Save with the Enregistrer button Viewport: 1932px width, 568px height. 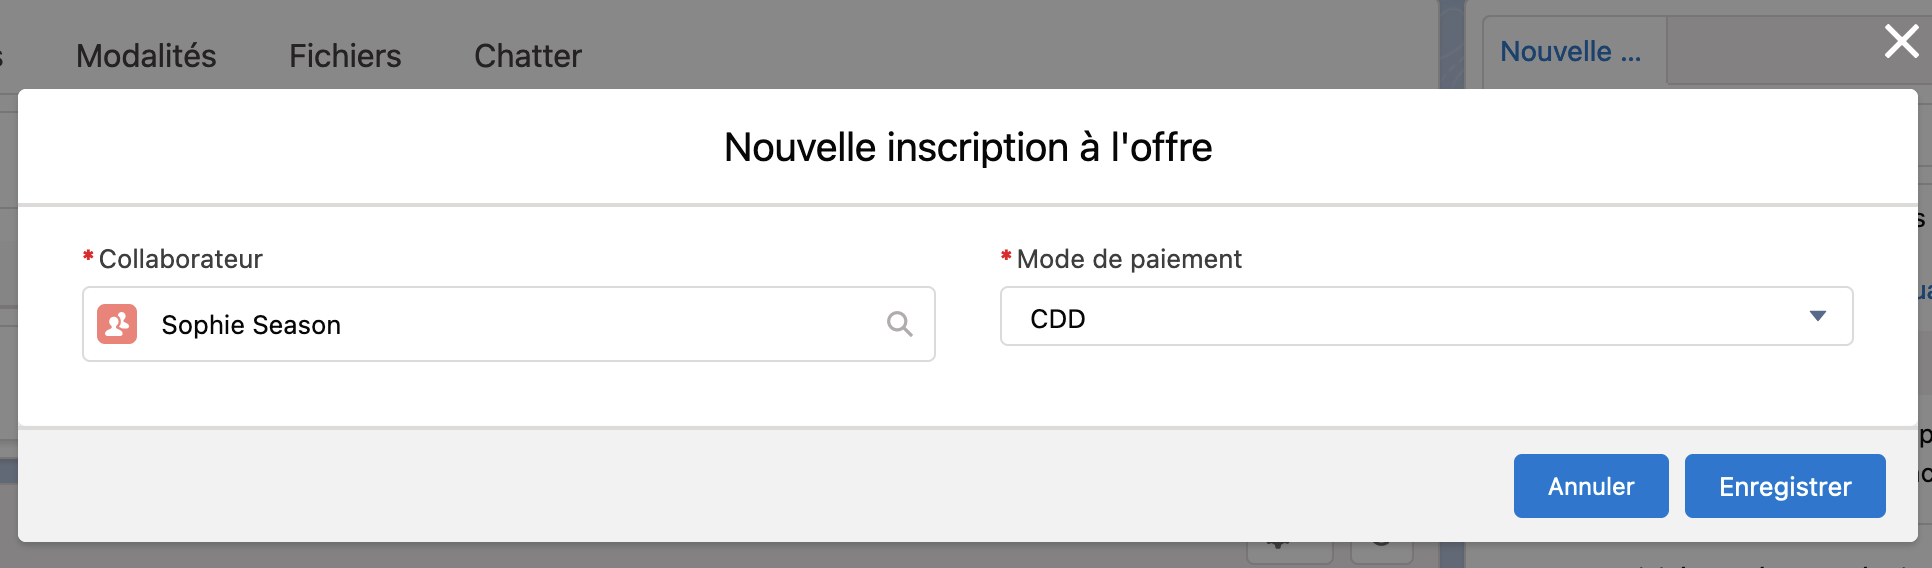tap(1784, 486)
